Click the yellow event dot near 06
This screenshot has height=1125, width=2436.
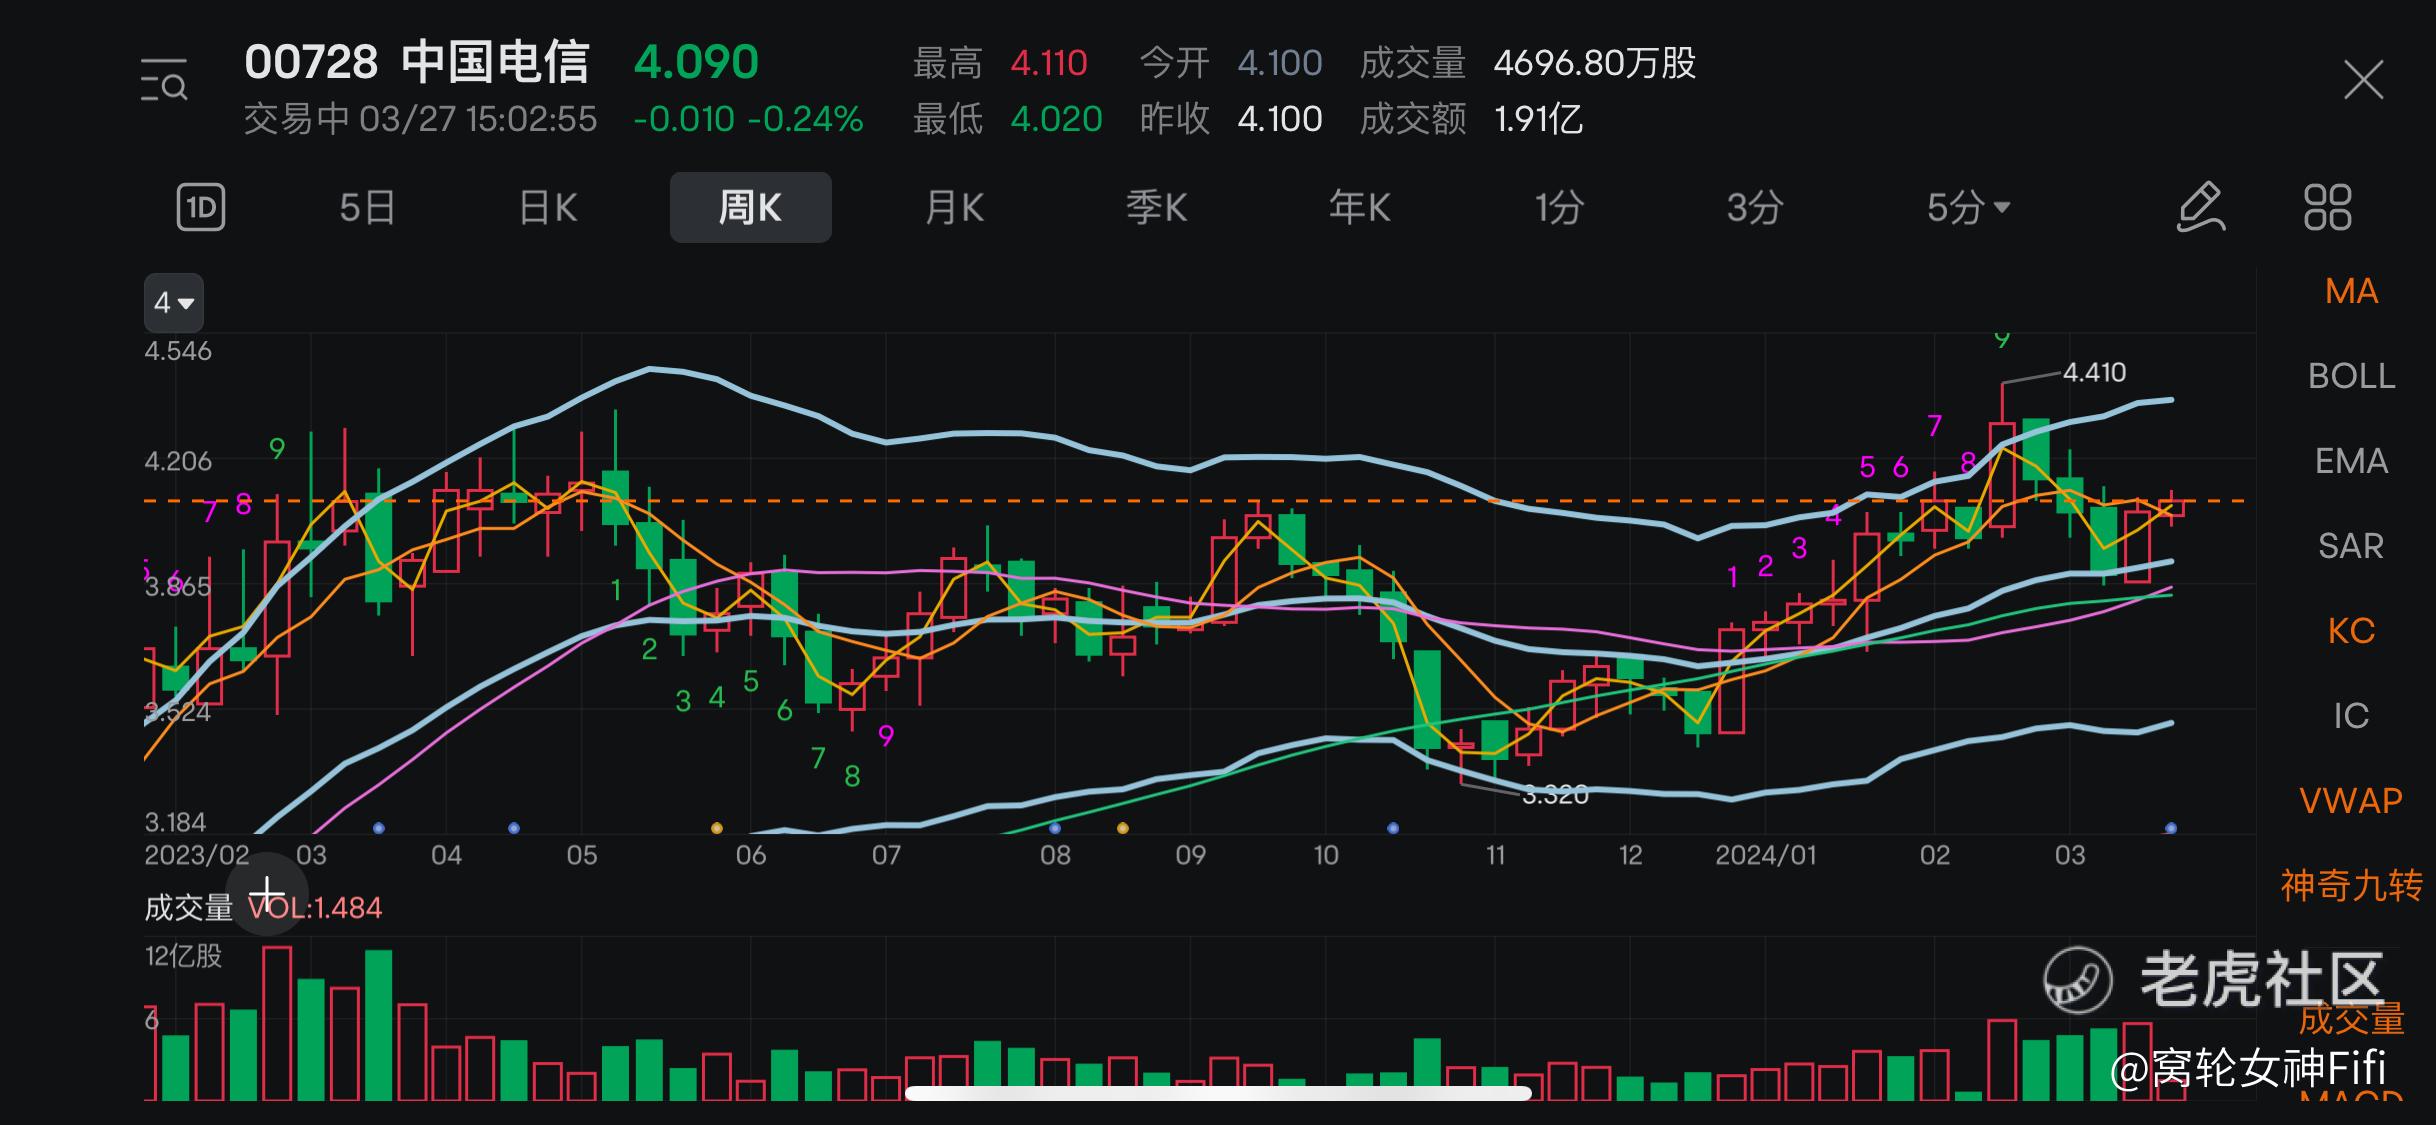pos(716,828)
